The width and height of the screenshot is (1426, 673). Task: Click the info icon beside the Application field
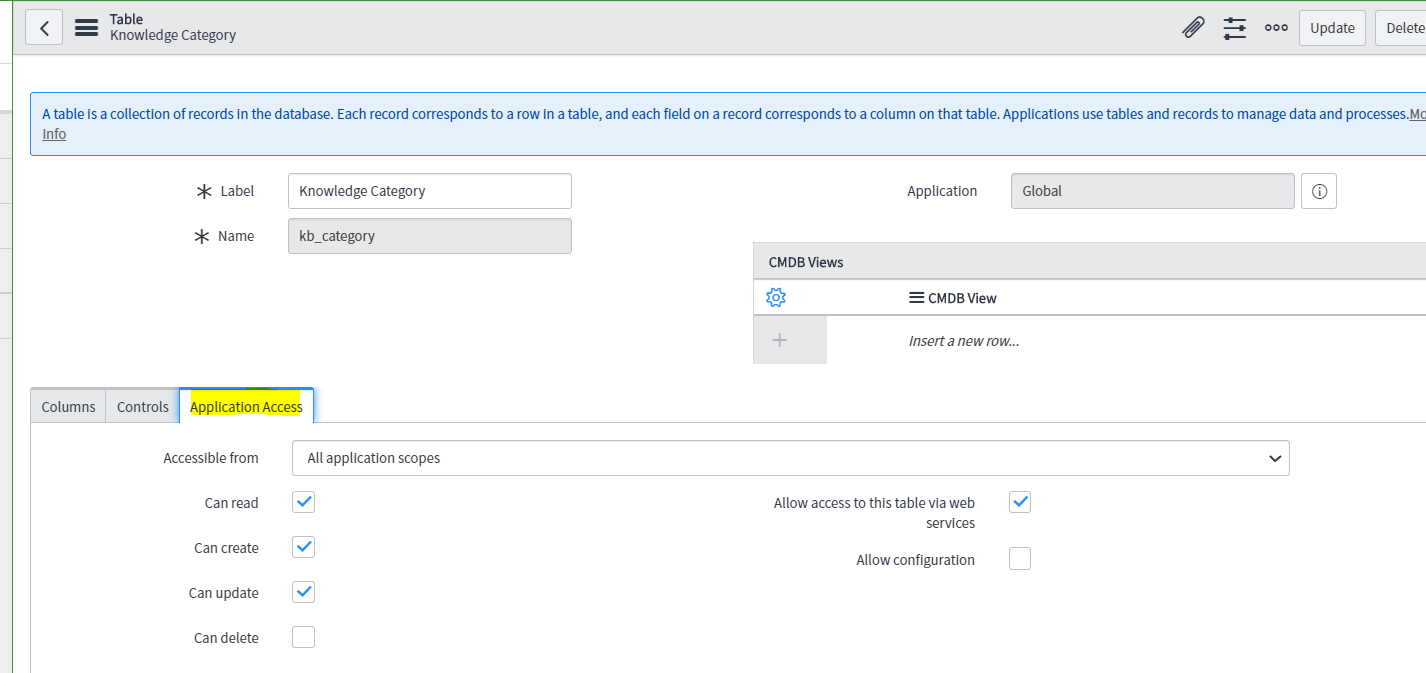click(x=1318, y=191)
